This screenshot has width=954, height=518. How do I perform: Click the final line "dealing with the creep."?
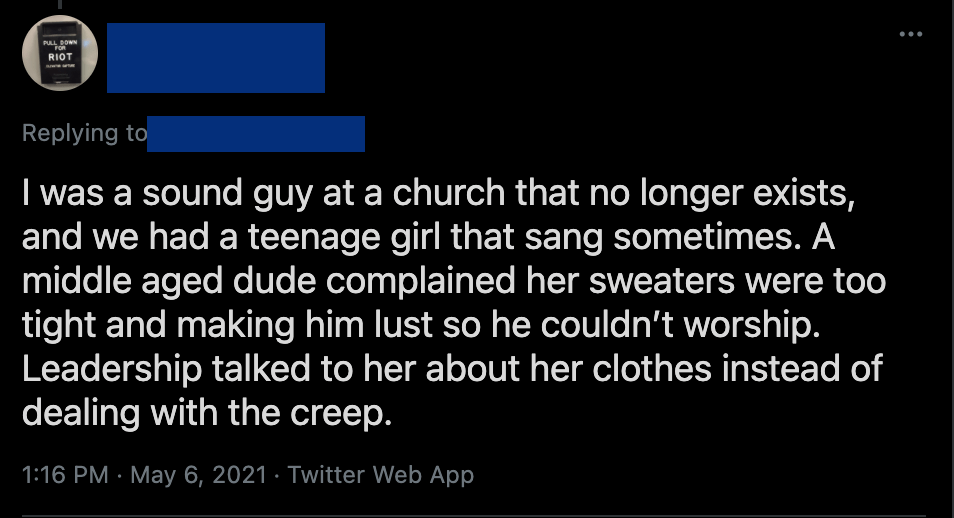click(x=206, y=411)
